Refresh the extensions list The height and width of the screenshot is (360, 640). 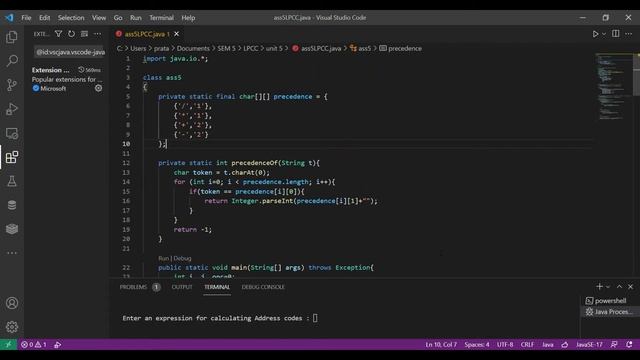[71, 34]
